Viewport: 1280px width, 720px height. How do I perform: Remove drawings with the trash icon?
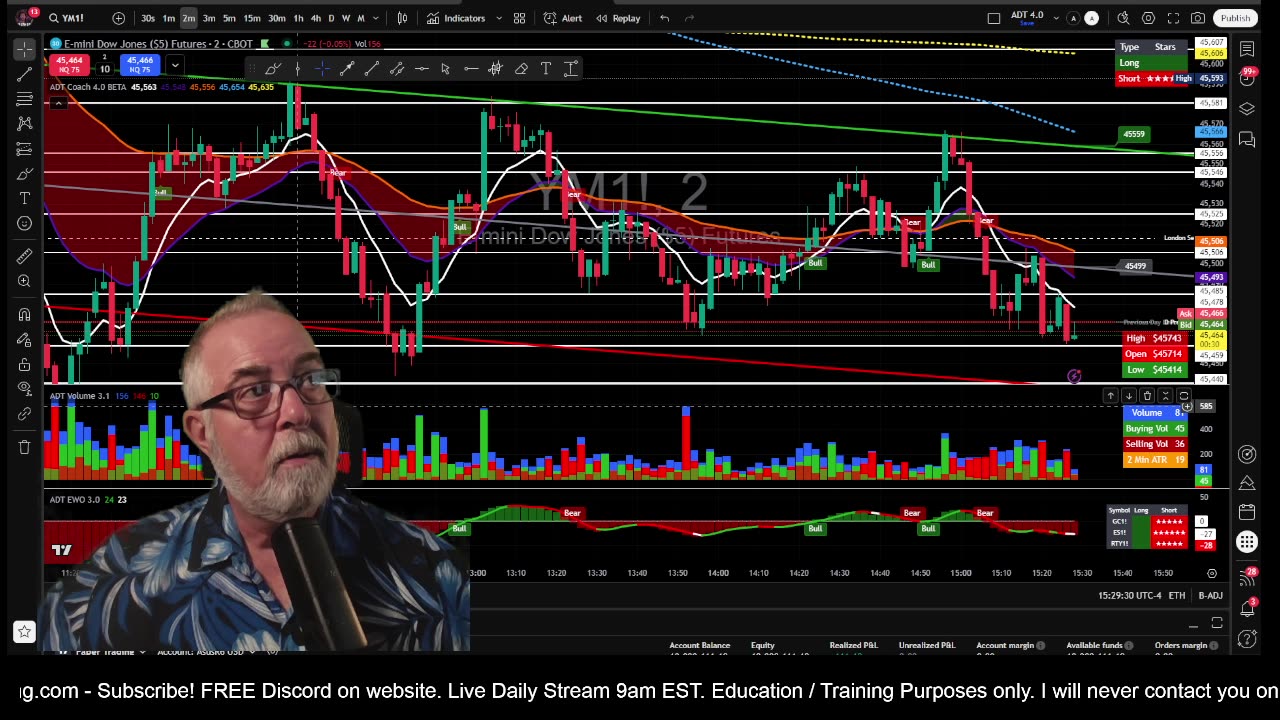24,447
